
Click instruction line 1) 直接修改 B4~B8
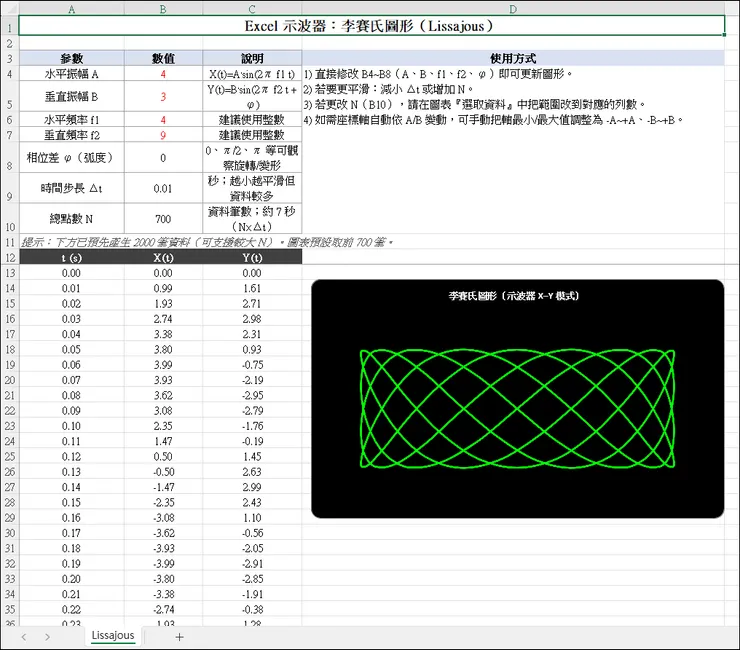438,74
